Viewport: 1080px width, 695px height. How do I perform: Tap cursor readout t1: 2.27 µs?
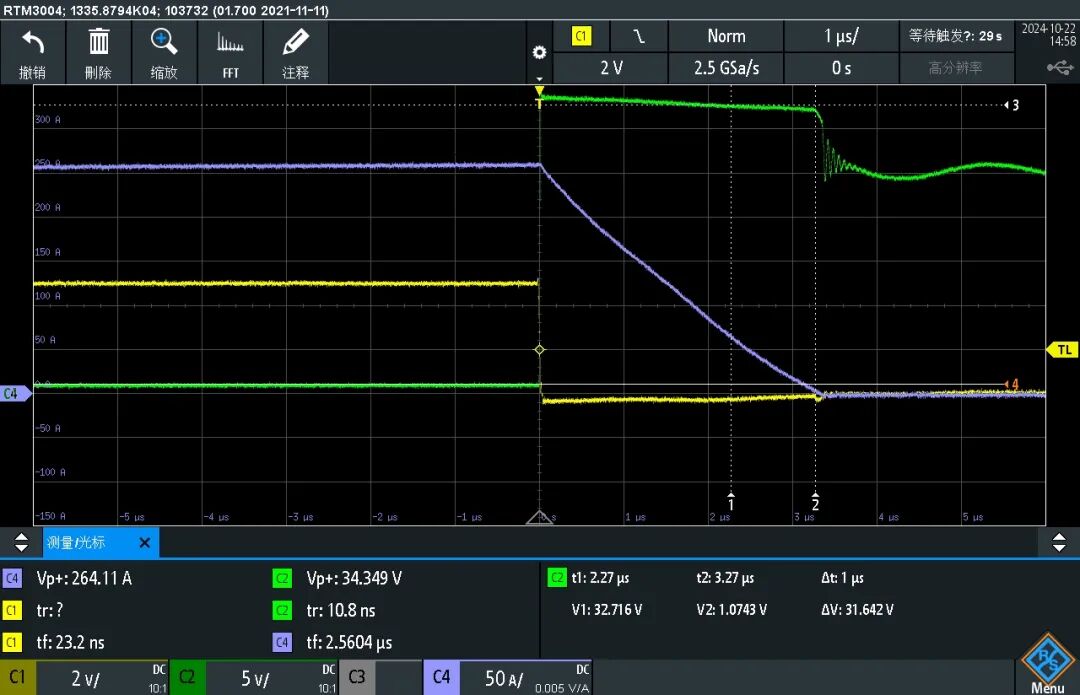click(600, 578)
